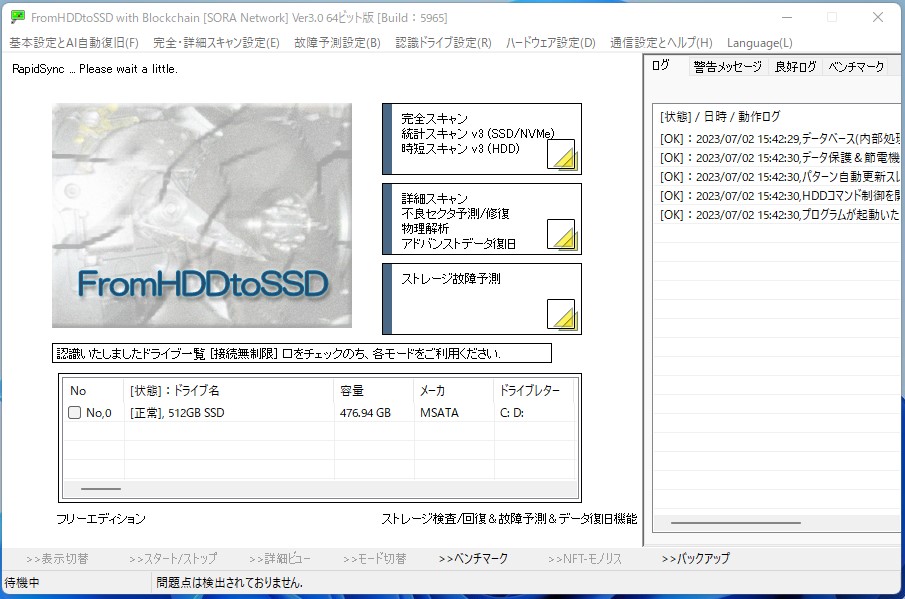The image size is (905, 599).
Task: Open the 通信設定とヘルプ(H) menu
Action: pos(661,43)
